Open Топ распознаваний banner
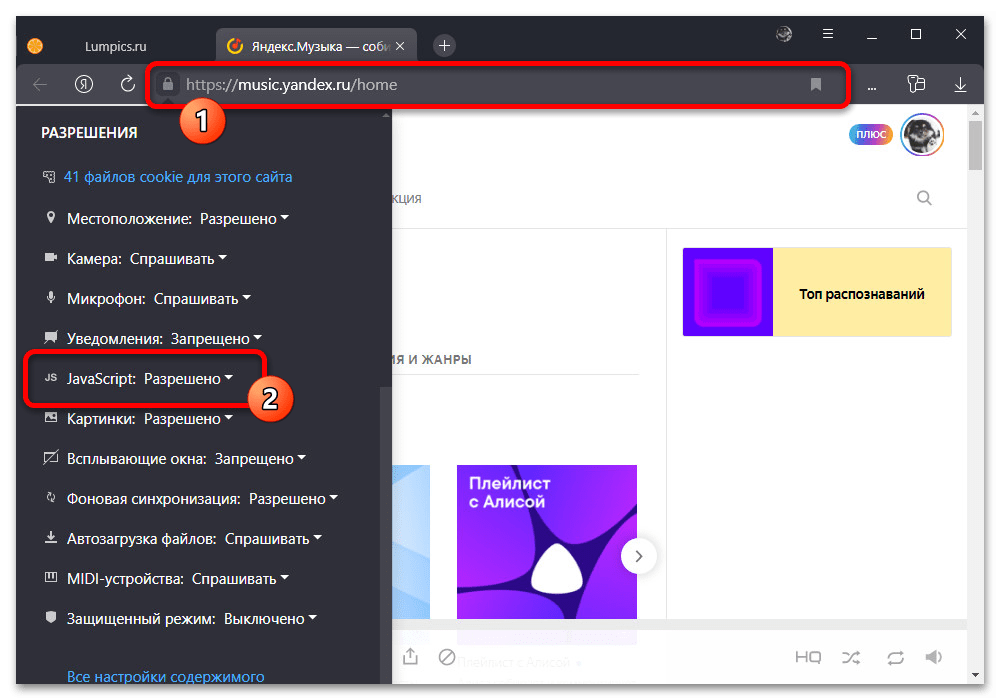This screenshot has width=1000, height=700. tap(817, 292)
